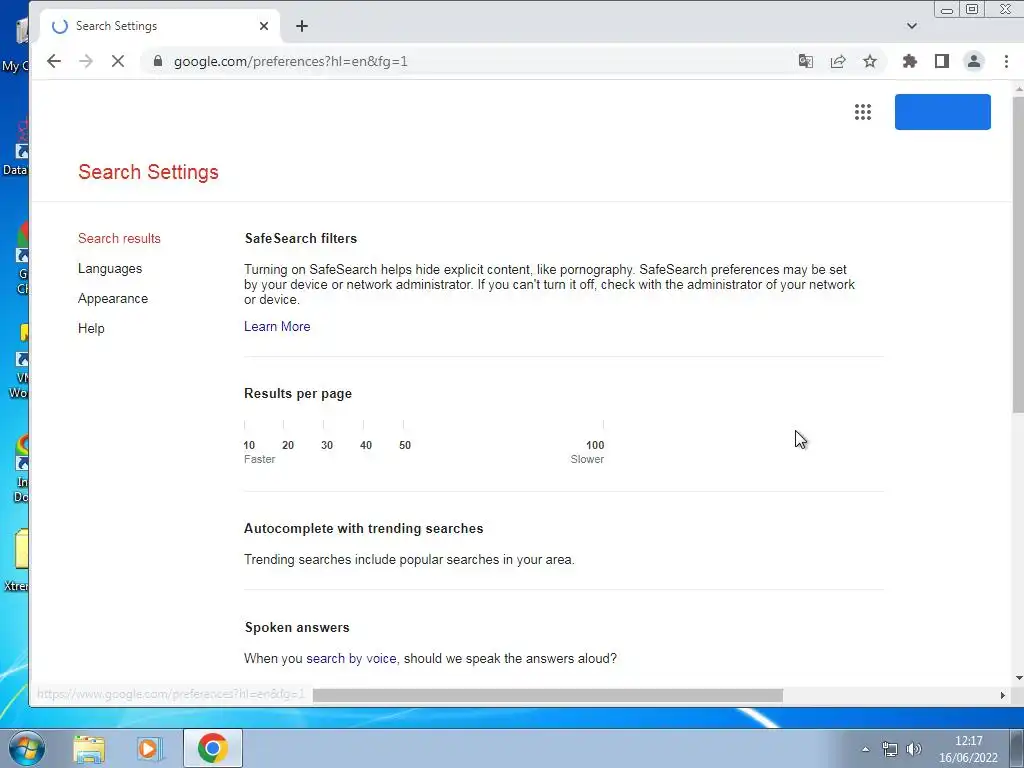Image resolution: width=1024 pixels, height=768 pixels.
Task: Click the Spoken answers heading
Action: (x=297, y=628)
